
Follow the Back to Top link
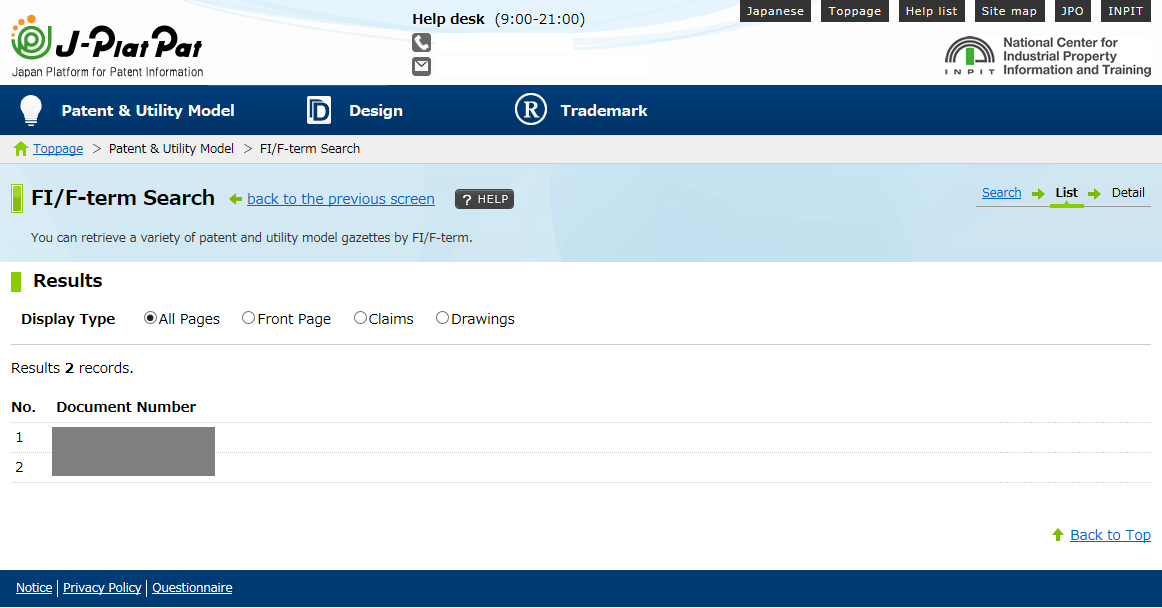point(1110,535)
